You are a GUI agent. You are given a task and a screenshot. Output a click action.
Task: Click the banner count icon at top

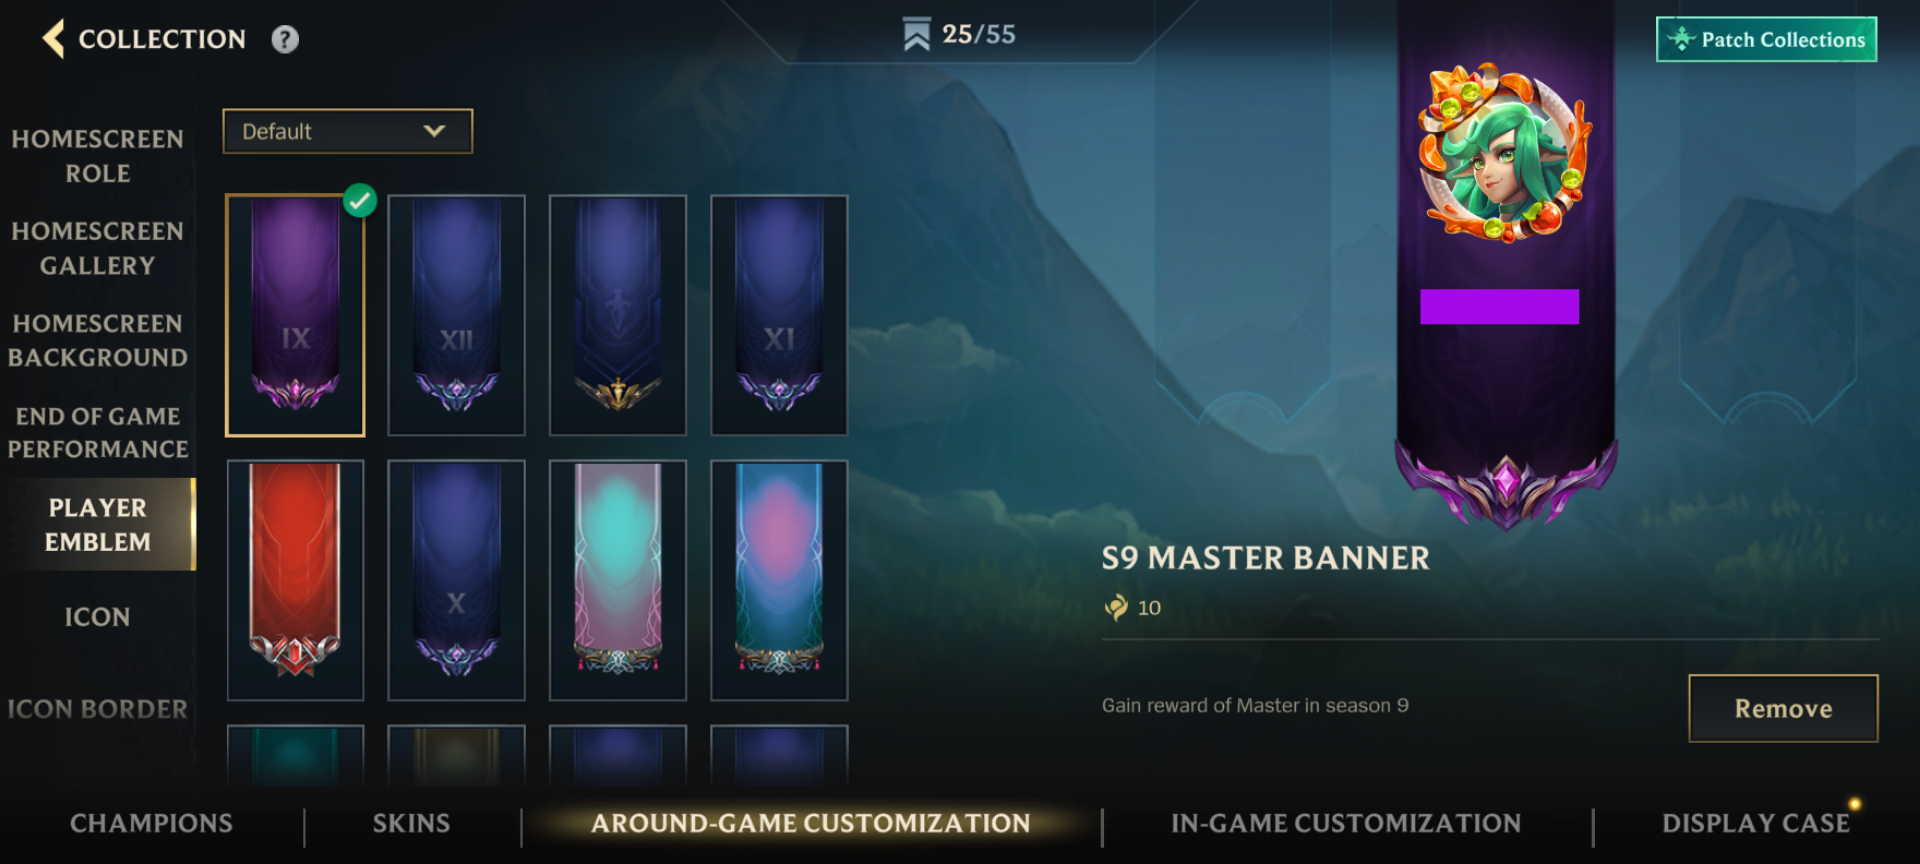pos(916,34)
